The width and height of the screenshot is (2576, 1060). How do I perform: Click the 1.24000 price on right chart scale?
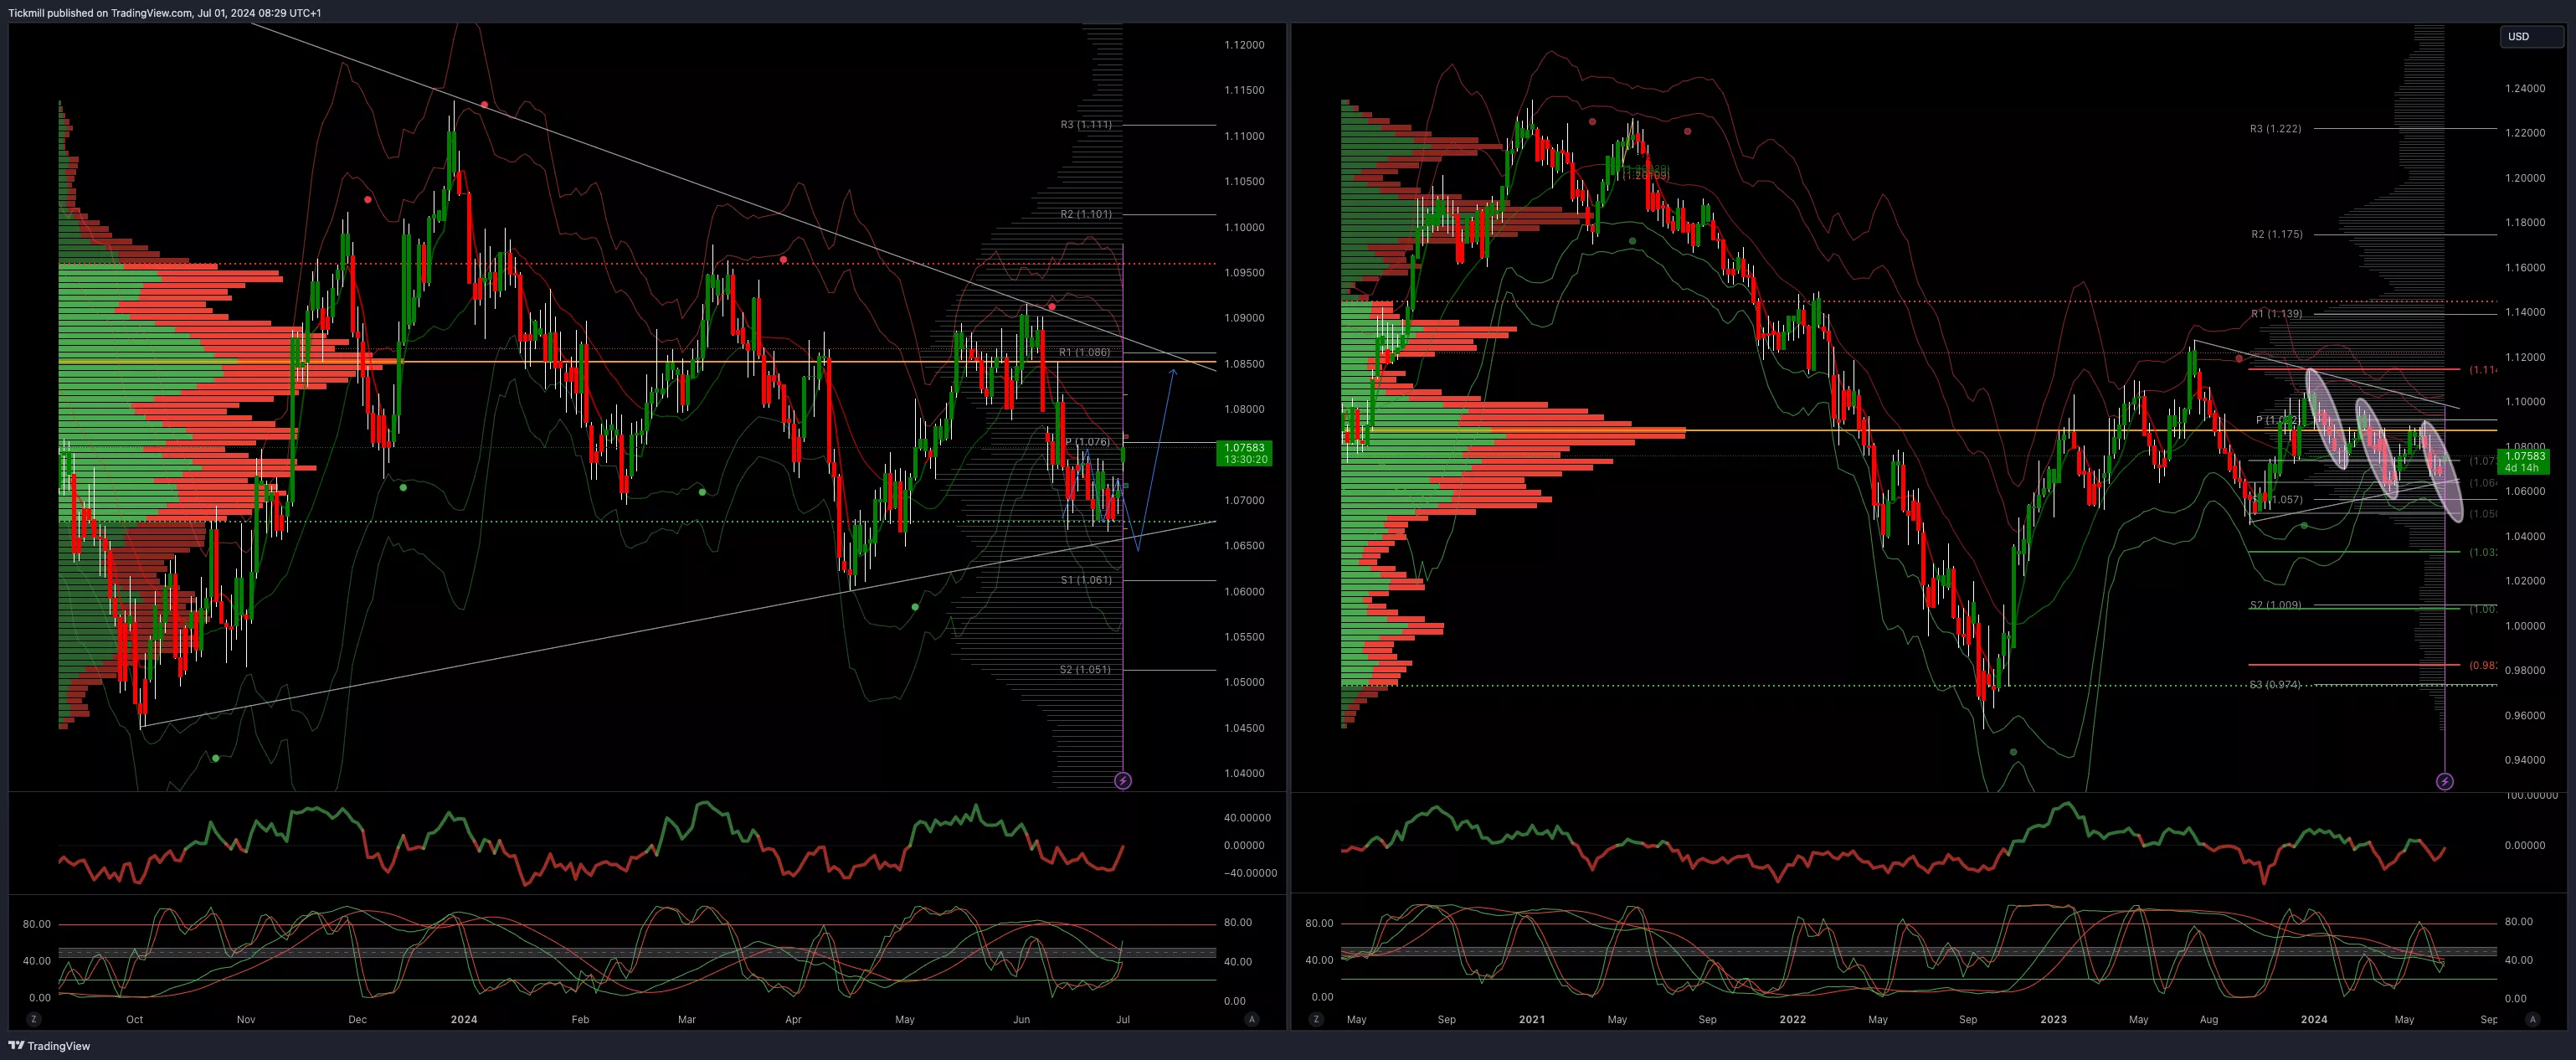click(2525, 89)
